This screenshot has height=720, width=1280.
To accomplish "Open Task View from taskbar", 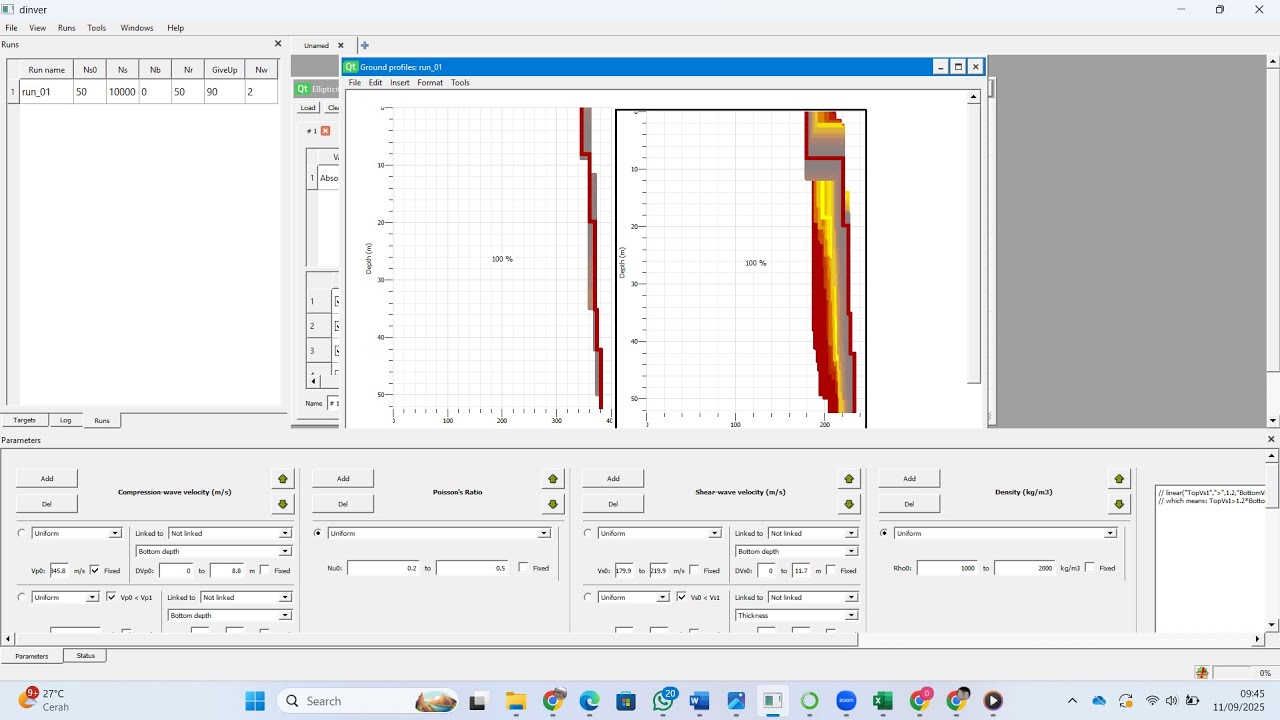I will tap(478, 701).
